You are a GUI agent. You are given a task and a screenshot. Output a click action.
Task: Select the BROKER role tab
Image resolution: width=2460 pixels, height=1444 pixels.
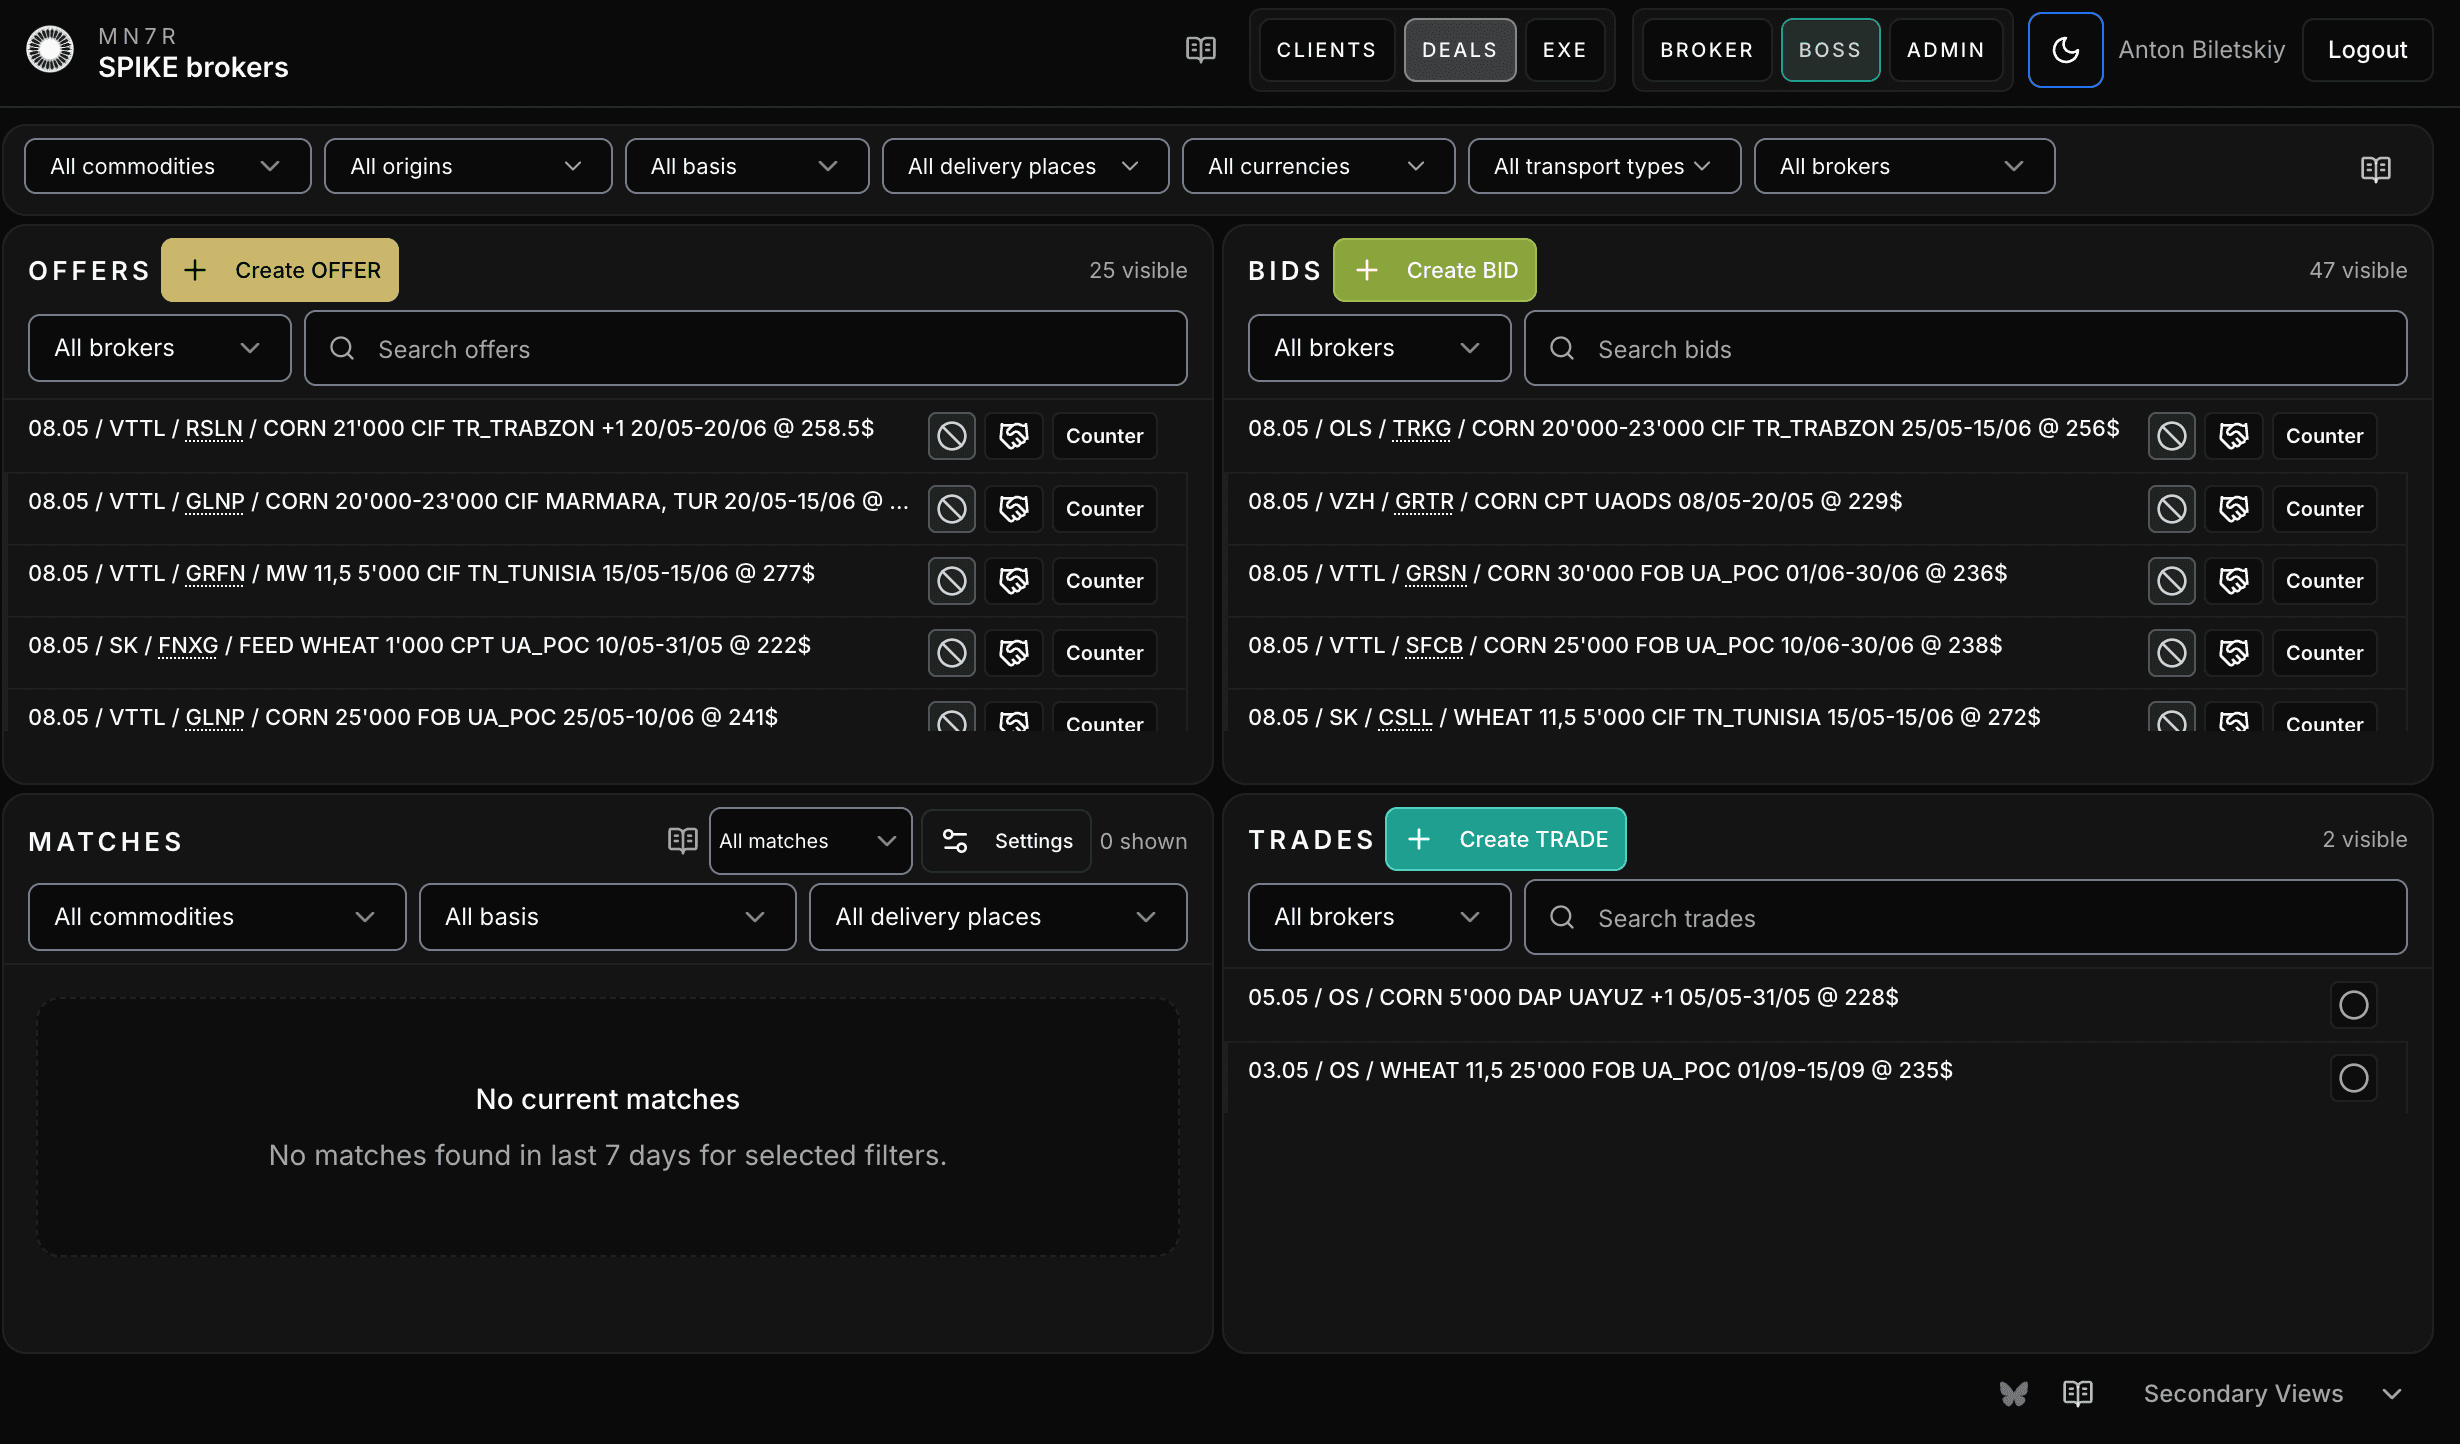tap(1706, 49)
